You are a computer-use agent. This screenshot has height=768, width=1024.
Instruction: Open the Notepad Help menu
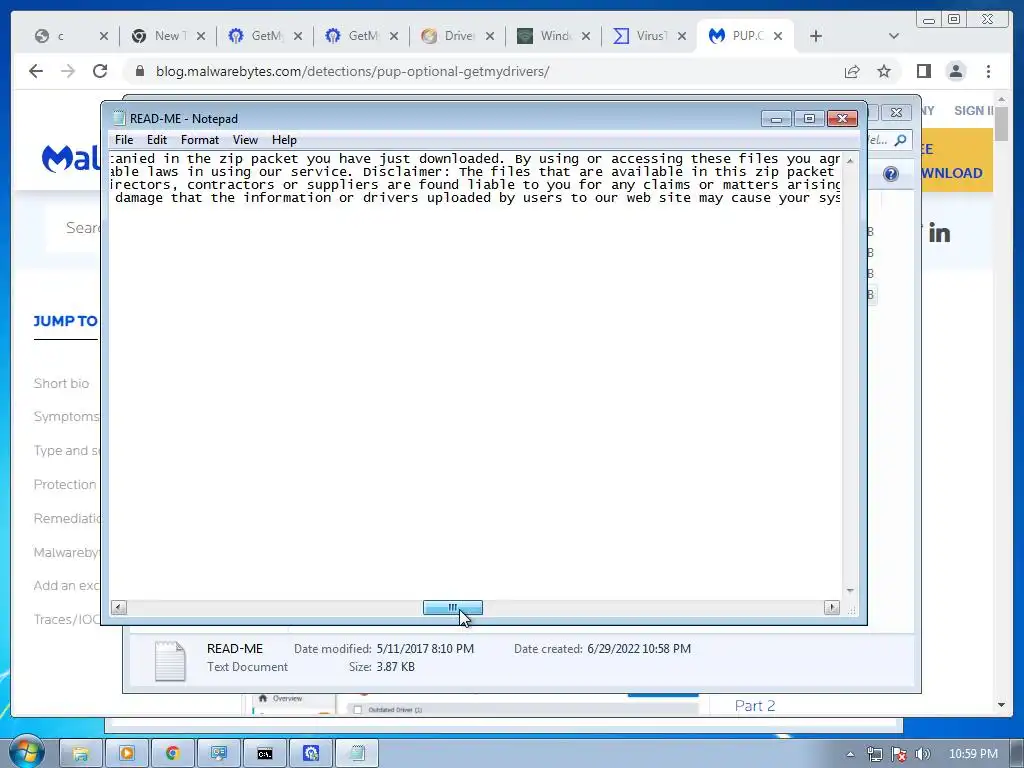284,140
